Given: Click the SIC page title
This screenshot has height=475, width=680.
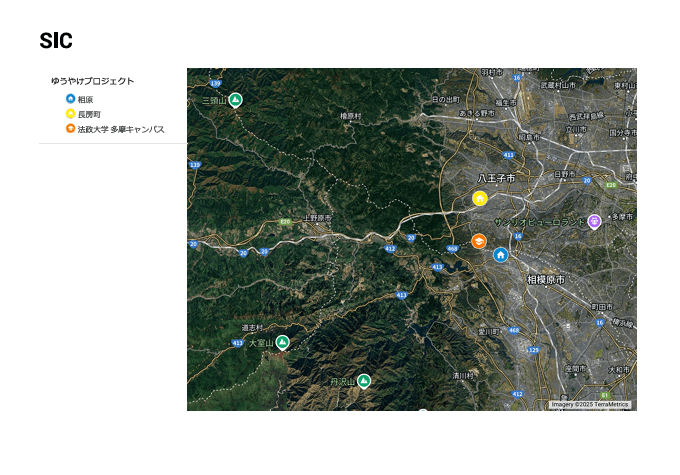Looking at the screenshot, I should 56,41.
